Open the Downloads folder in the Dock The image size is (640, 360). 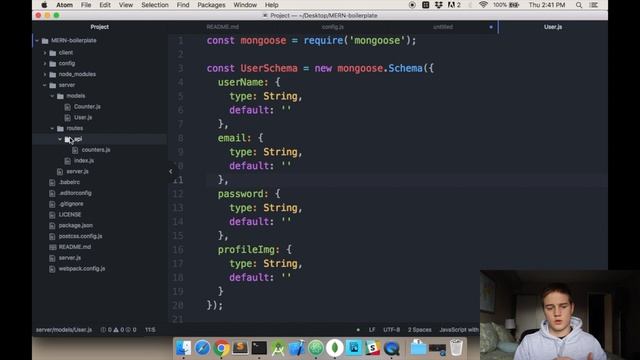418,348
